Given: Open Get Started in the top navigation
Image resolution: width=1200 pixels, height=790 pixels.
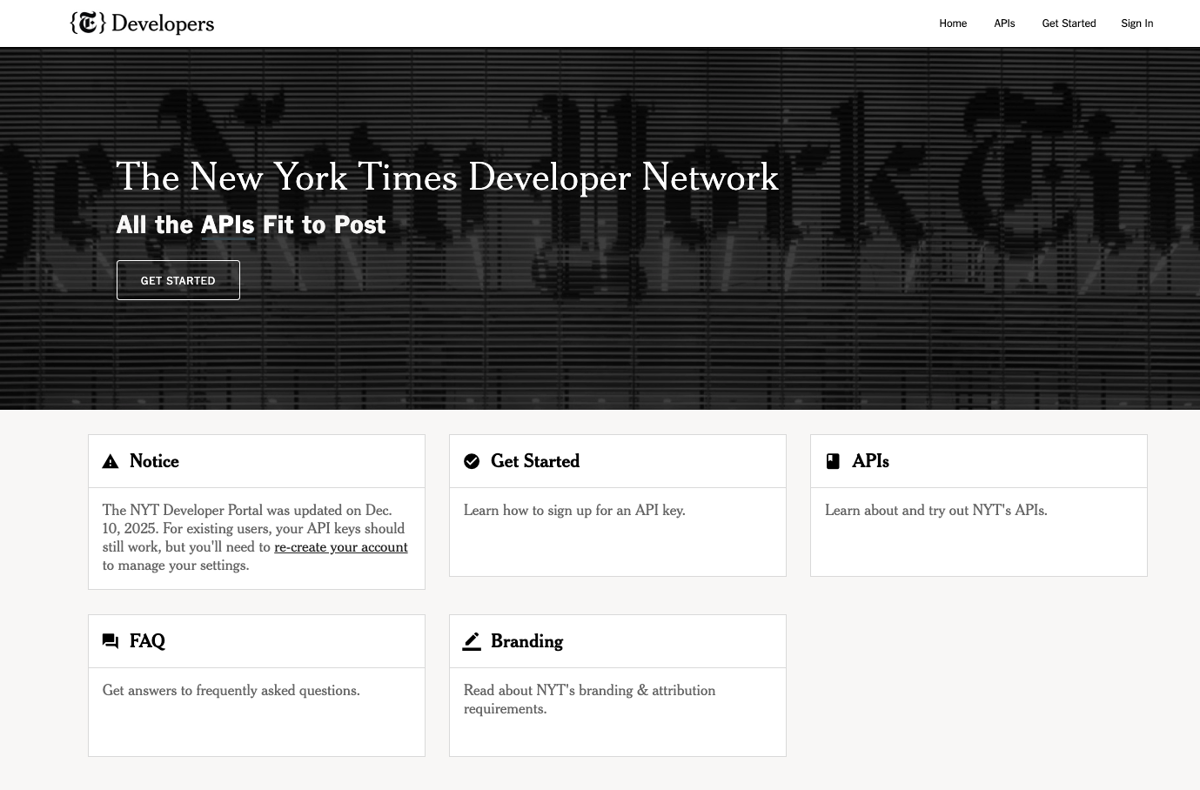Looking at the screenshot, I should tap(1069, 23).
